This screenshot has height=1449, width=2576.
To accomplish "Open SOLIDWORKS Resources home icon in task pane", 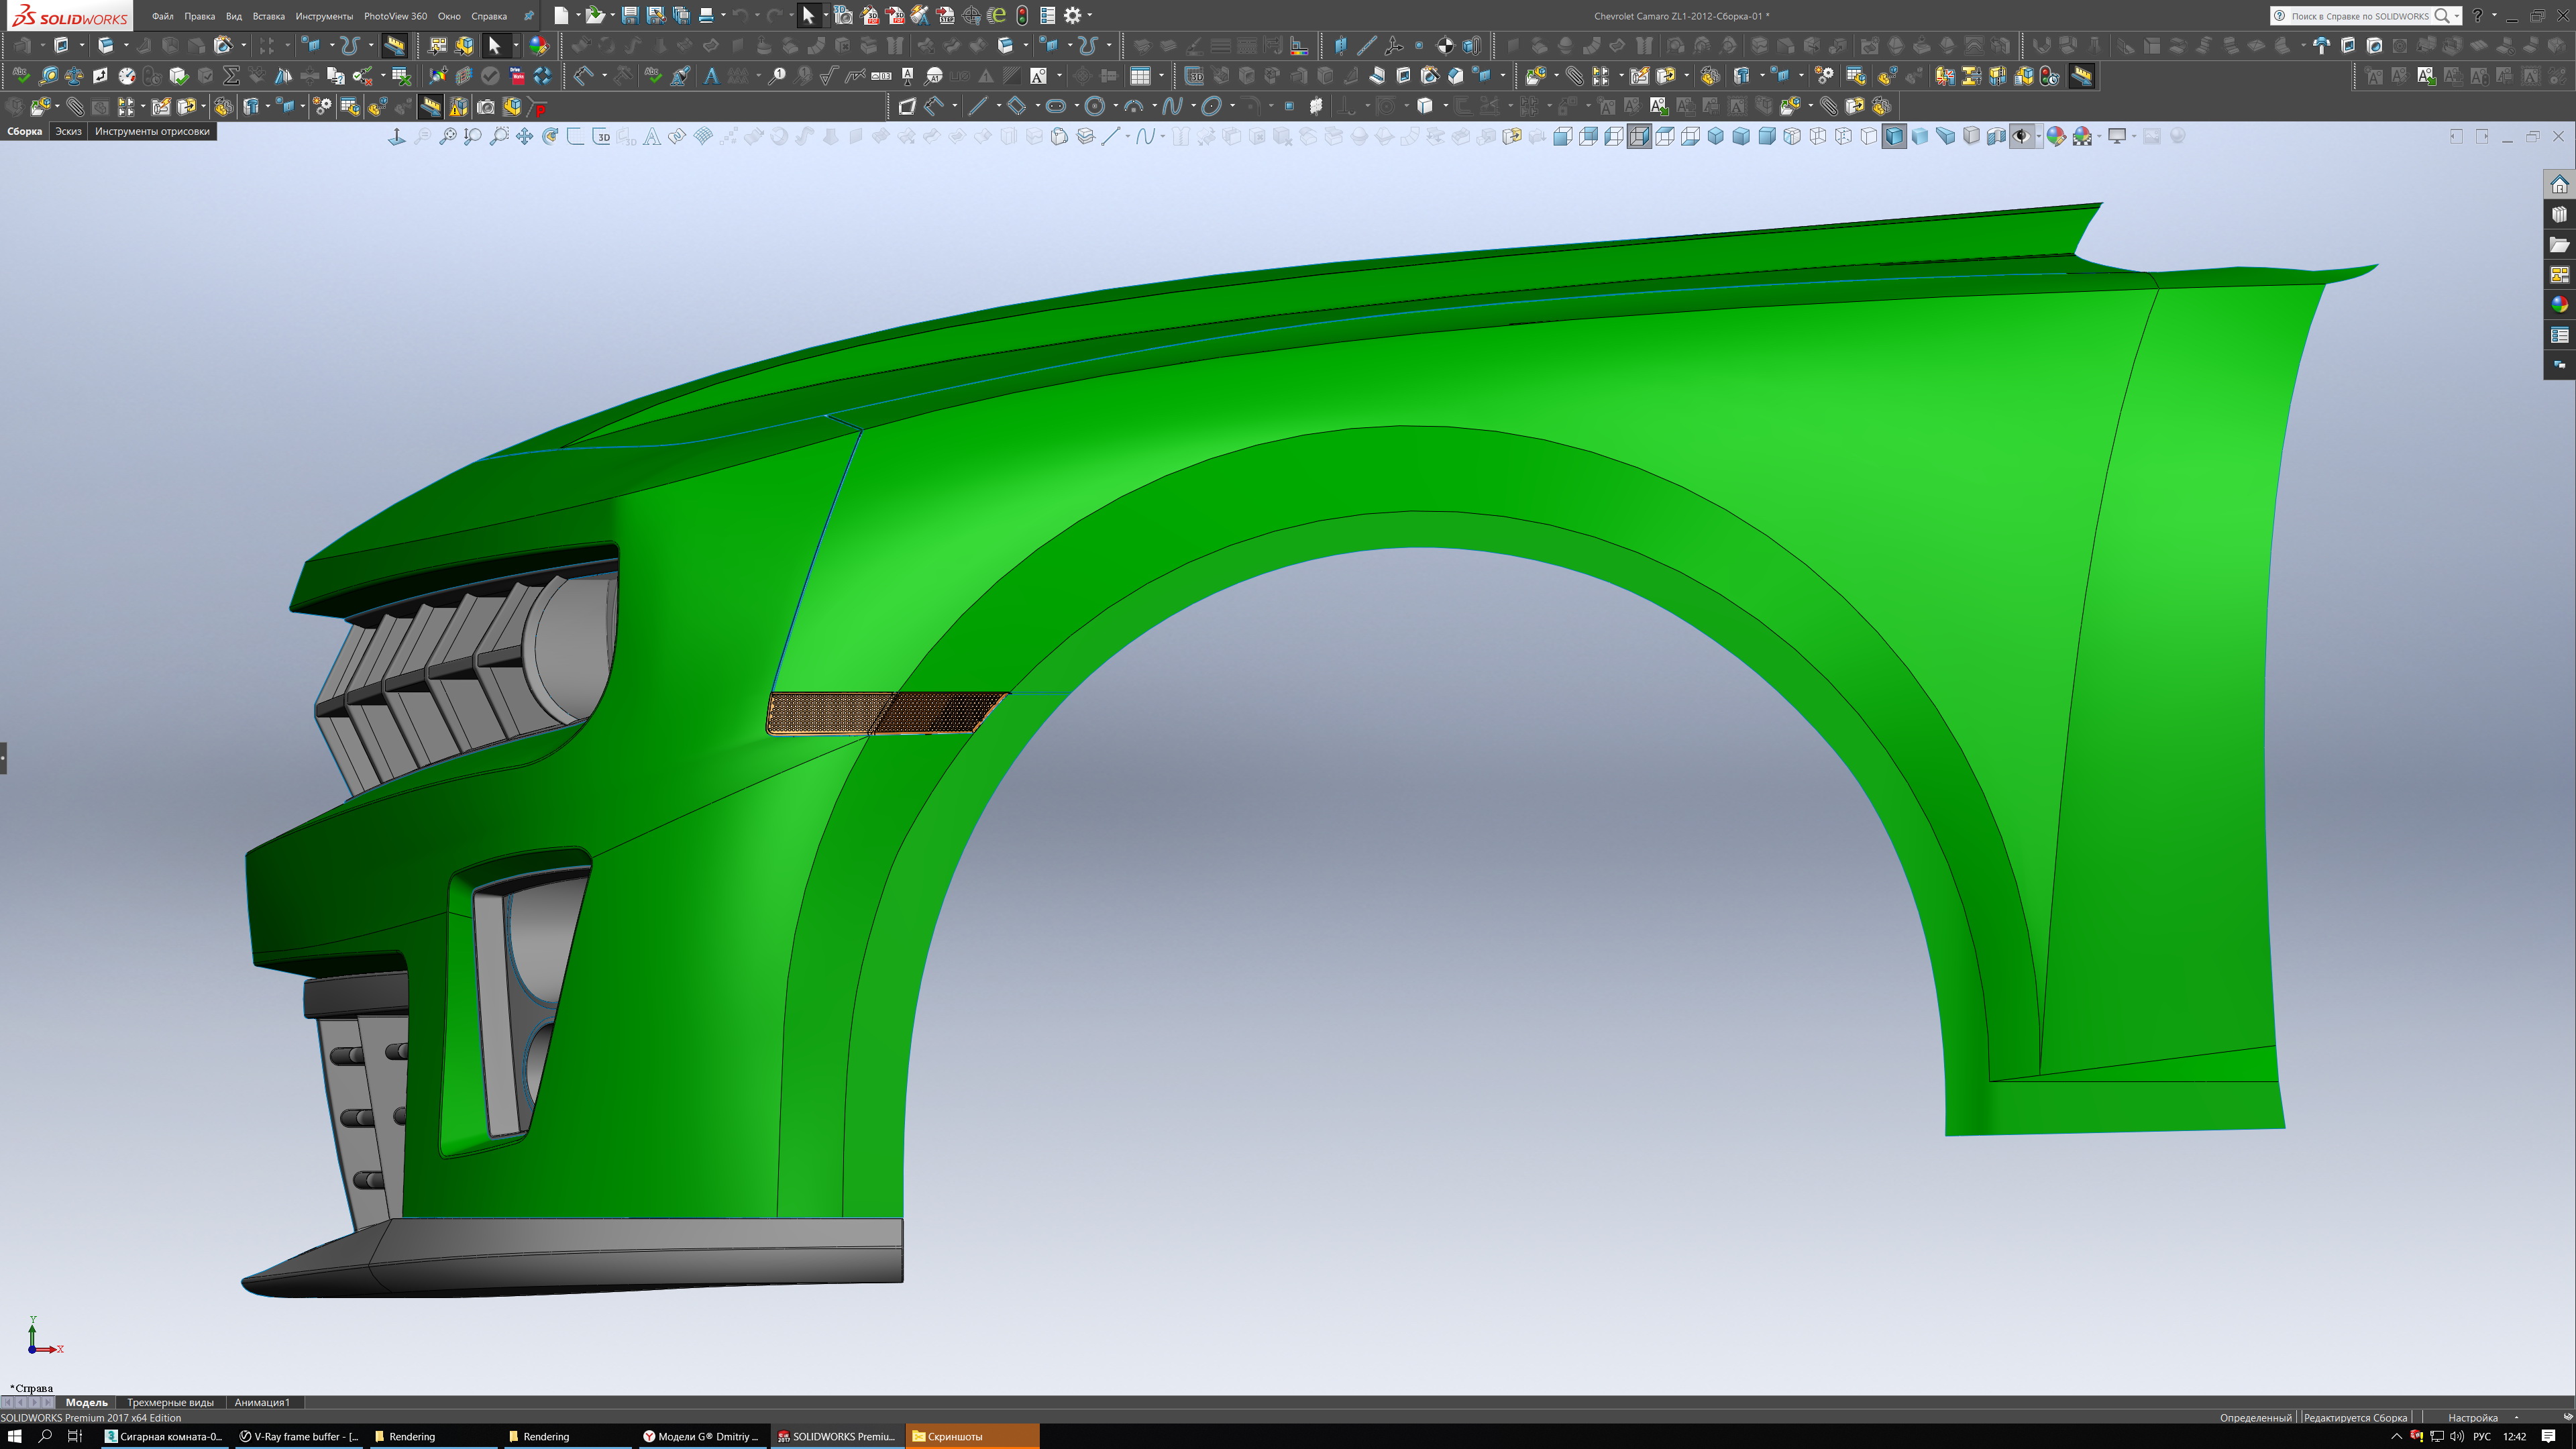I will [2559, 185].
